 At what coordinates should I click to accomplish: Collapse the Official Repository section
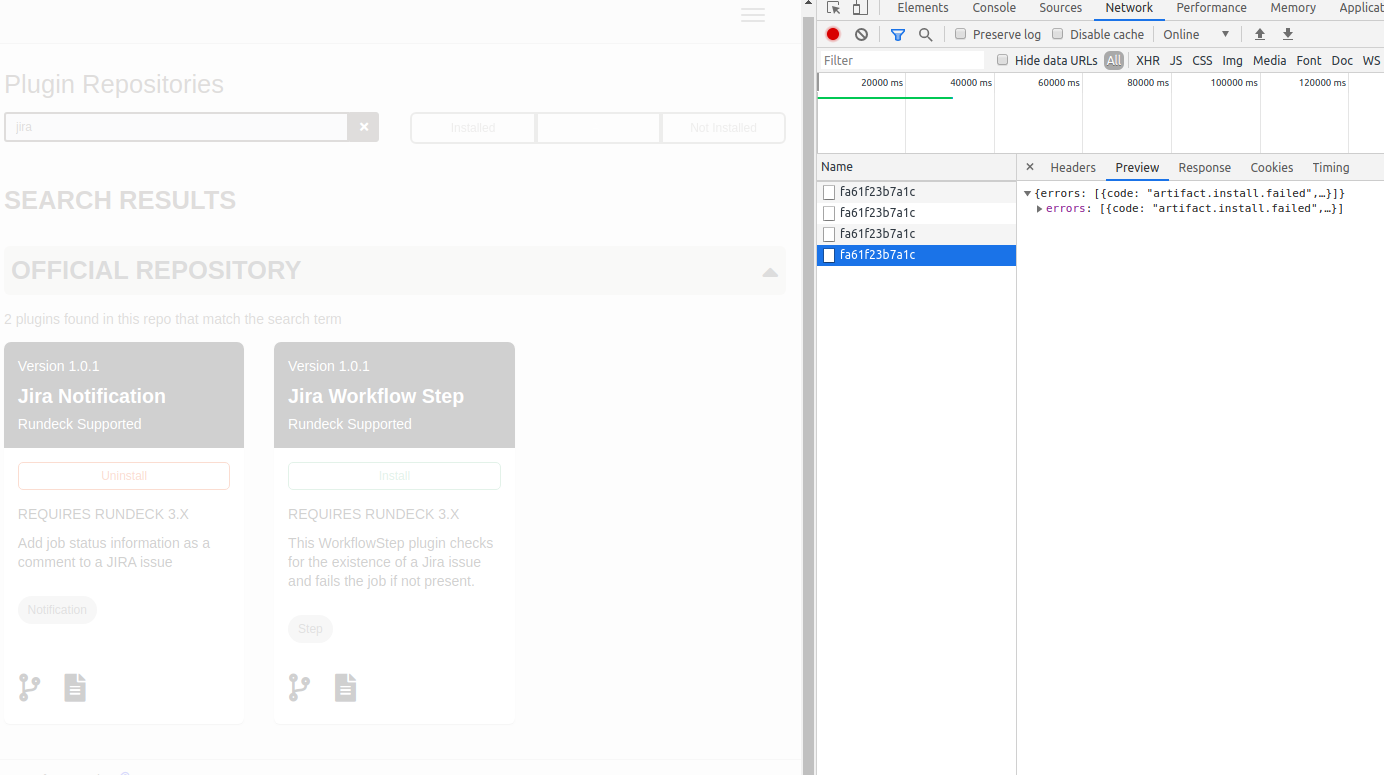769,270
